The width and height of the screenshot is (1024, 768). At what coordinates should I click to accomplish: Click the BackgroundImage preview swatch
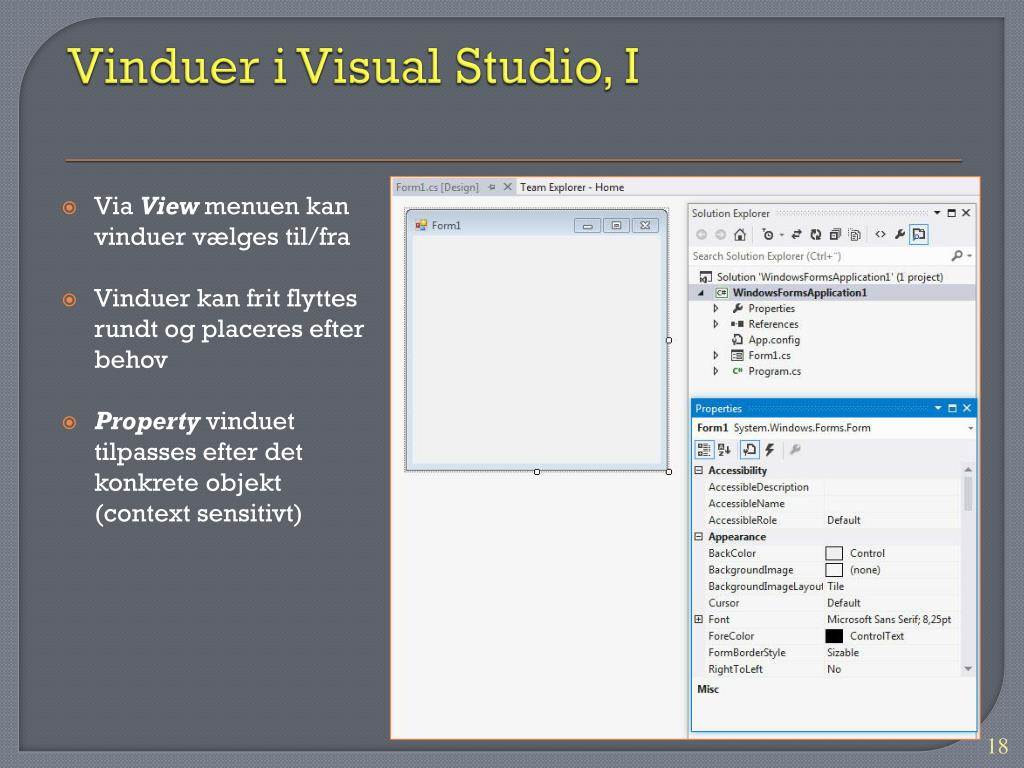click(834, 570)
